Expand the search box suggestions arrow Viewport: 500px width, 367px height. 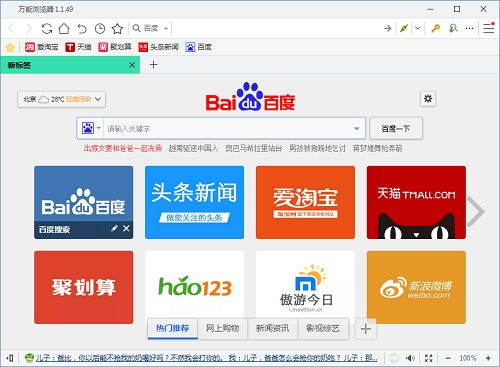click(x=356, y=129)
